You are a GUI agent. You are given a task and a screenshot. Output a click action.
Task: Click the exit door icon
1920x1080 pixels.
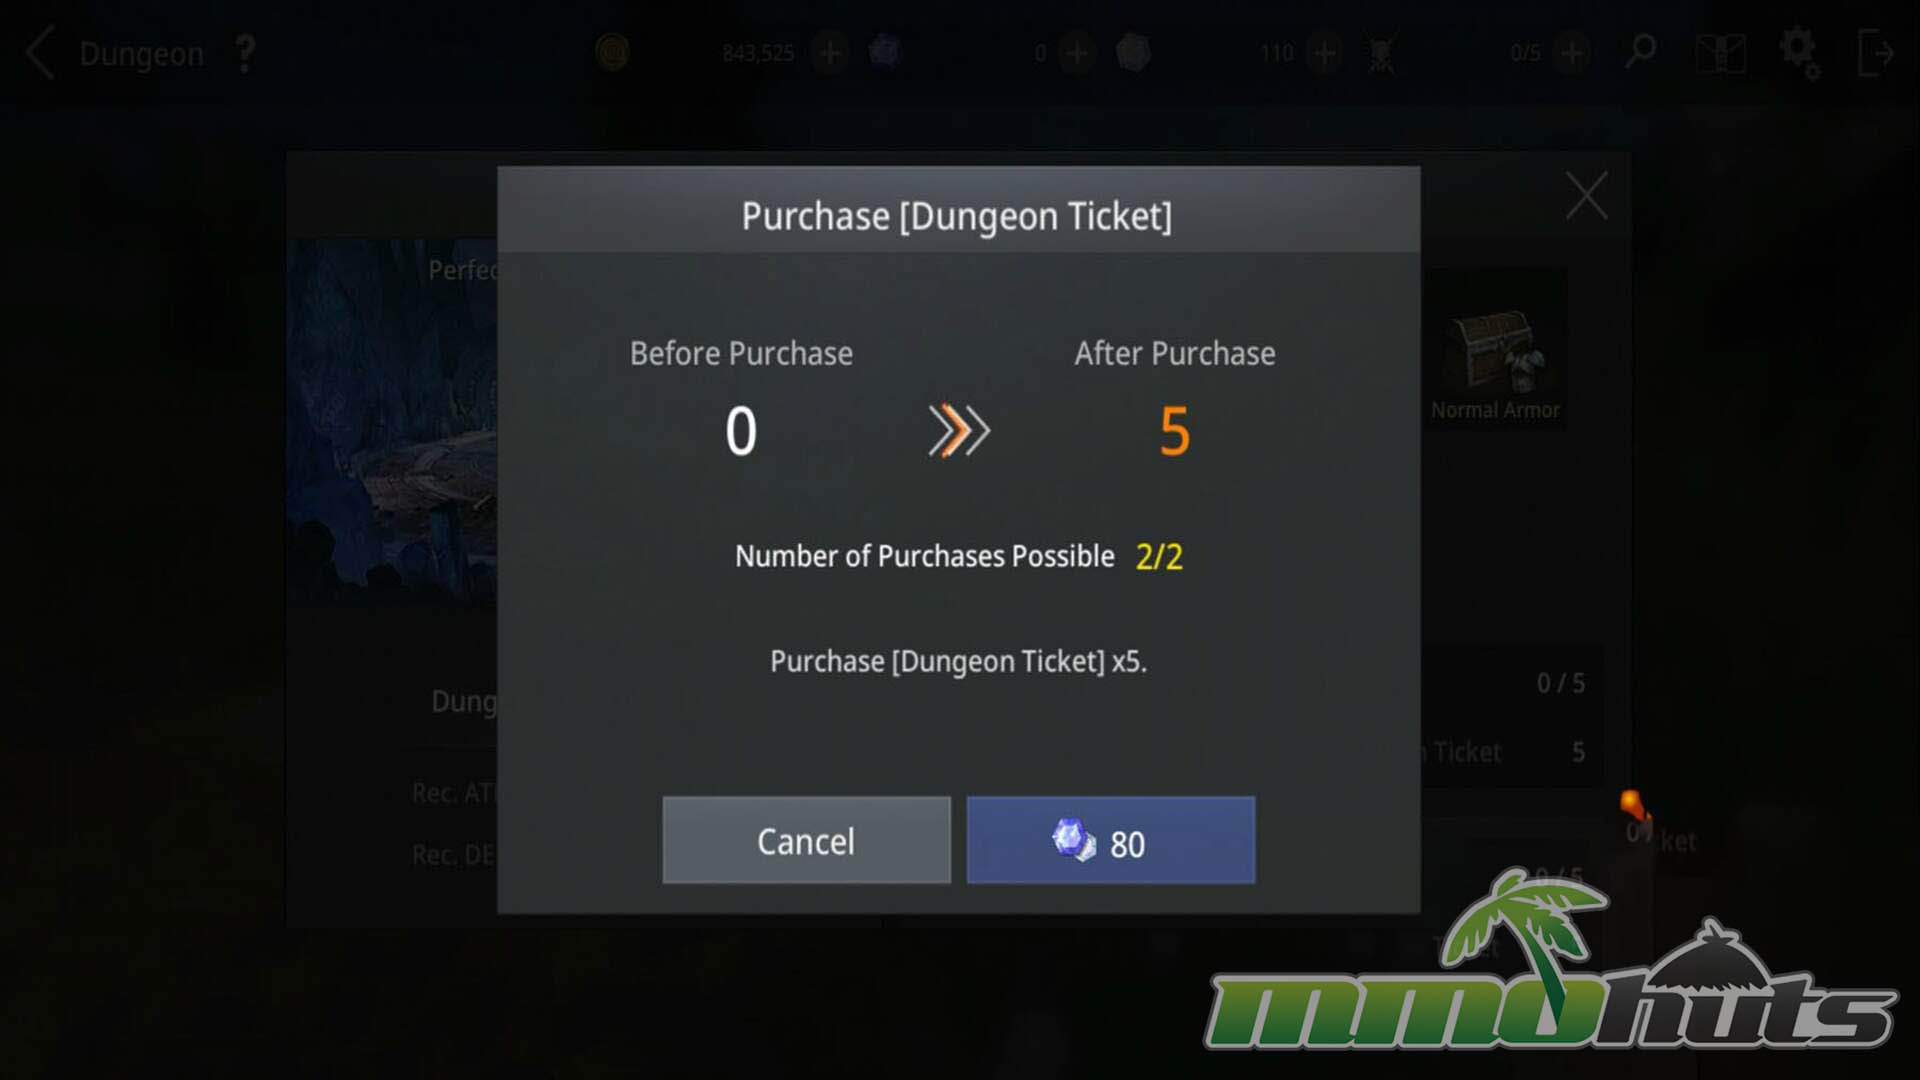(1875, 53)
